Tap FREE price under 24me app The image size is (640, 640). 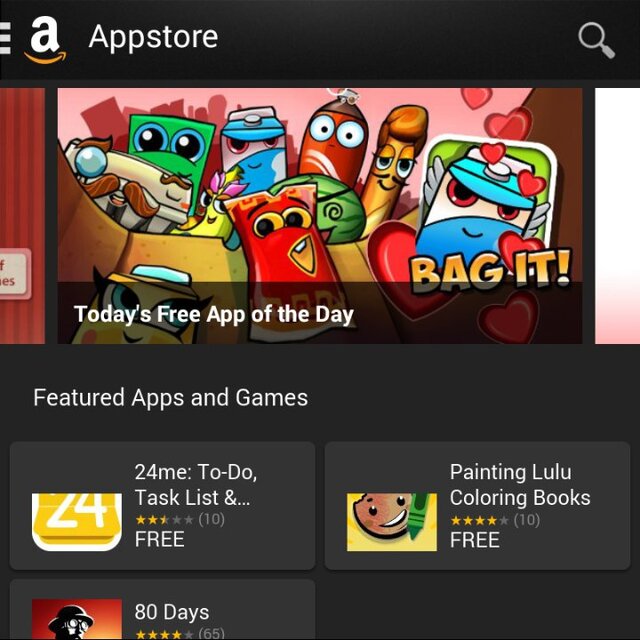pos(160,539)
